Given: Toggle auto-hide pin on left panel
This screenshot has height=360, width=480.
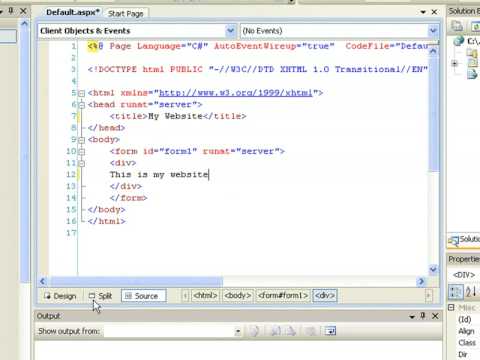Looking at the screenshot, I should 11,11.
